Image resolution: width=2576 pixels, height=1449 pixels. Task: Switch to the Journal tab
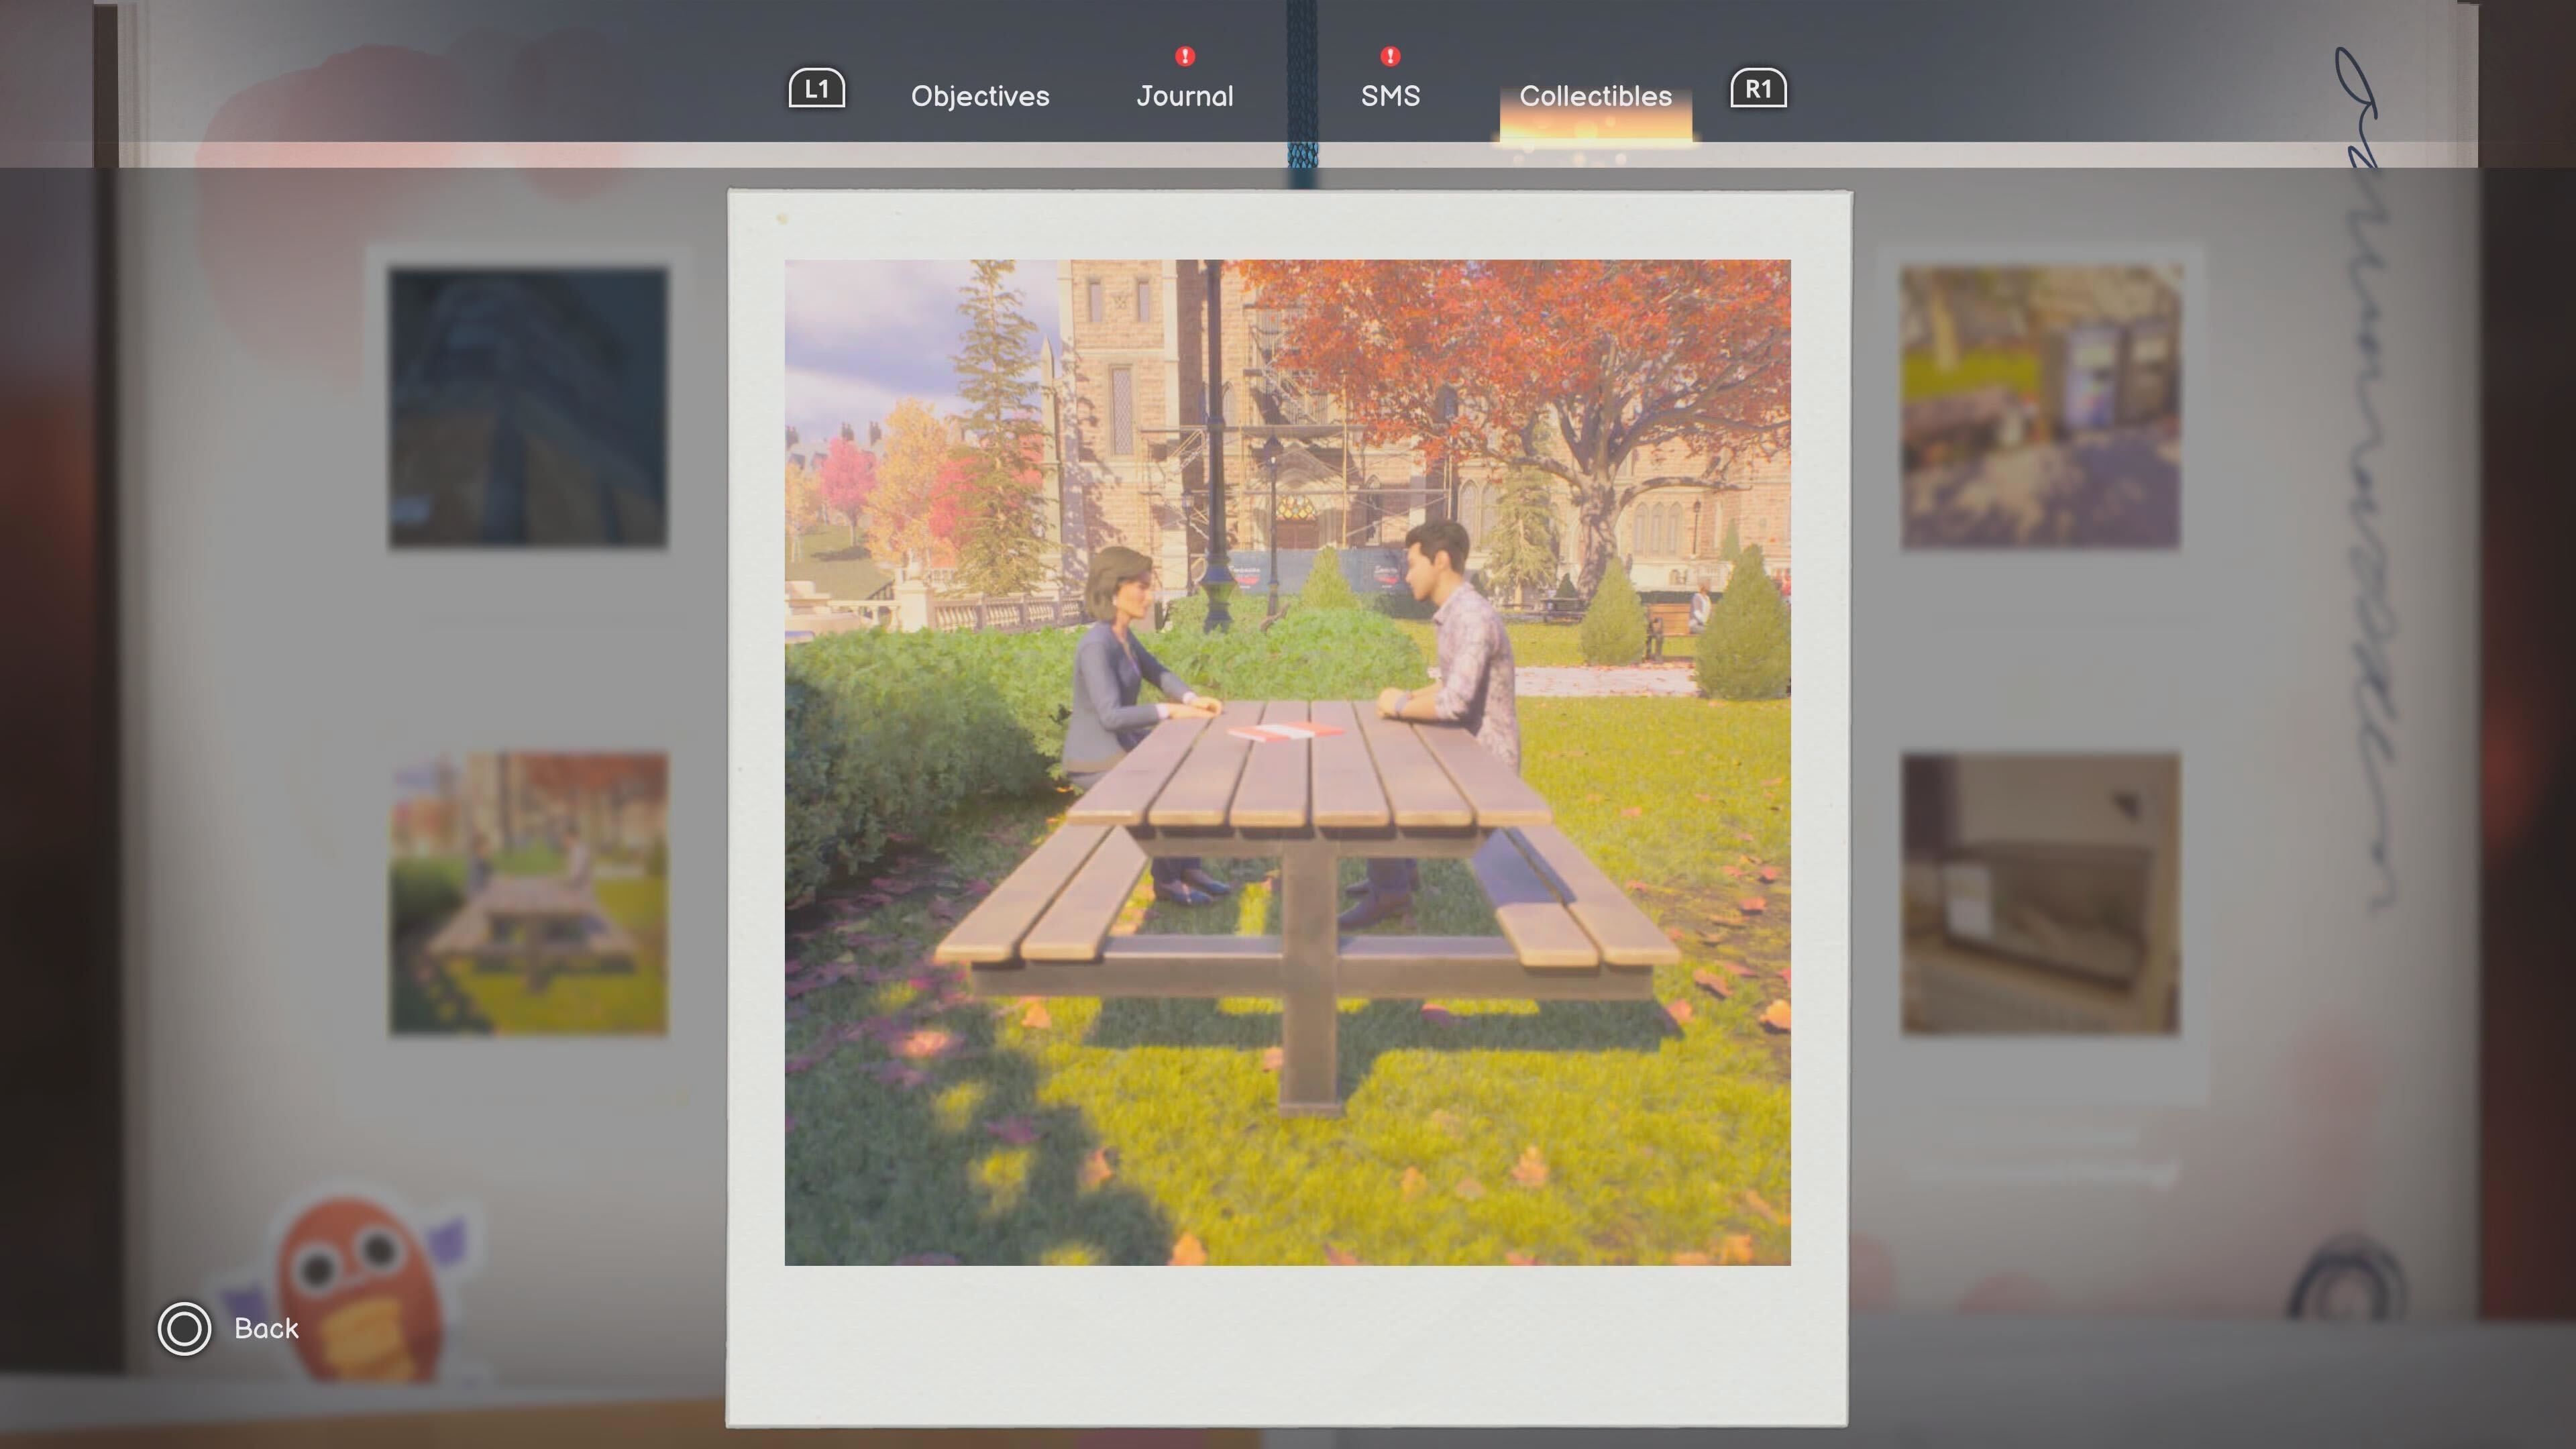click(1185, 96)
